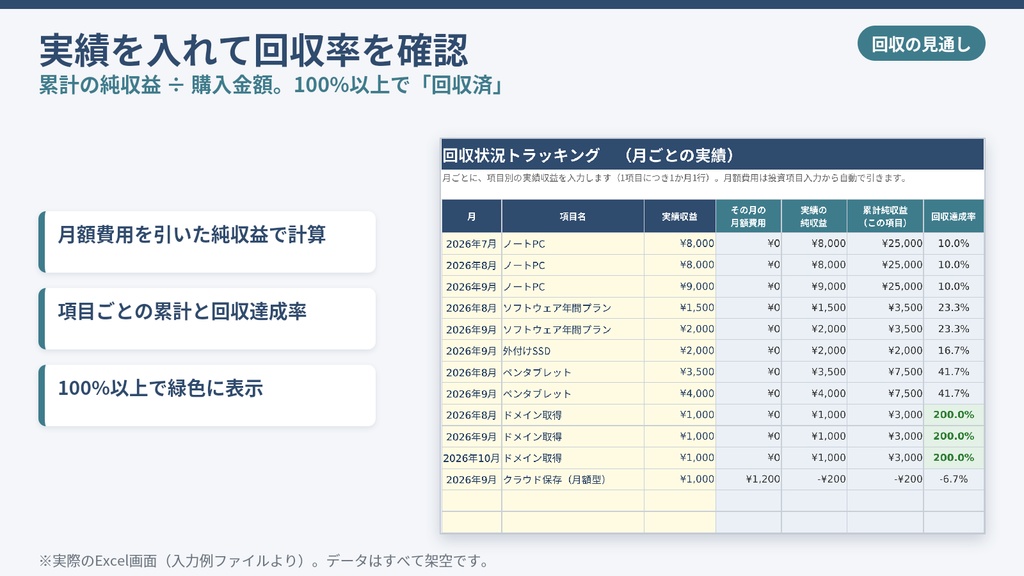Click the green 200.0% cell for 2026年8月 ドメイン取得
Image resolution: width=1024 pixels, height=576 pixels.
(953, 415)
